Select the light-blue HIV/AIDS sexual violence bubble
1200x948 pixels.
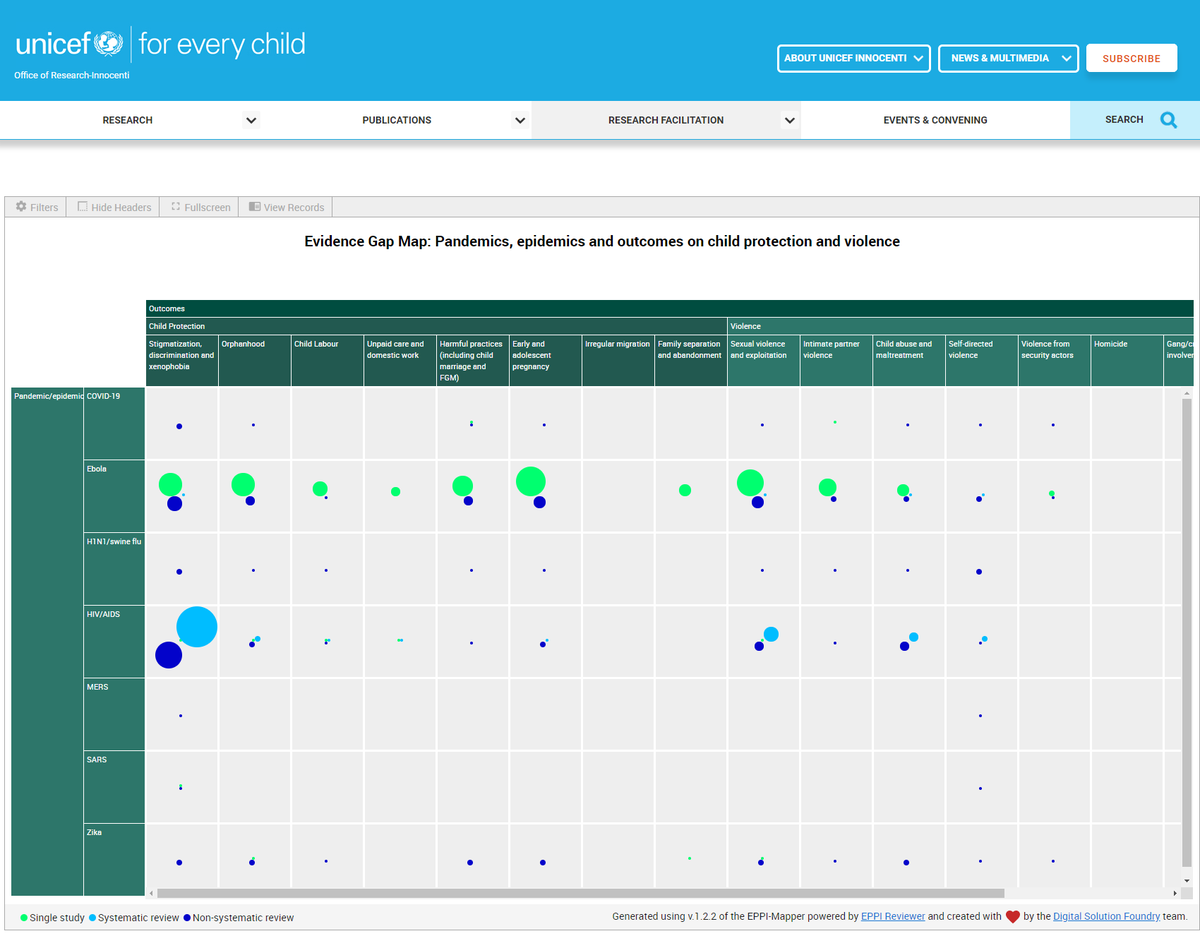tap(771, 634)
